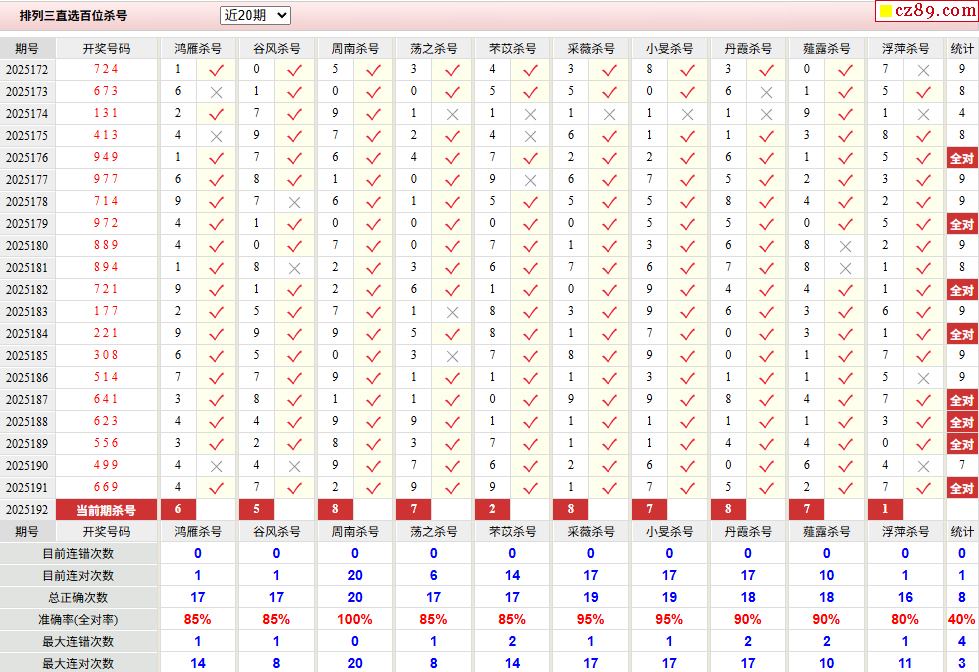Click the 目前连错次数 row label
Screen dimensions: 979x672
click(x=78, y=554)
